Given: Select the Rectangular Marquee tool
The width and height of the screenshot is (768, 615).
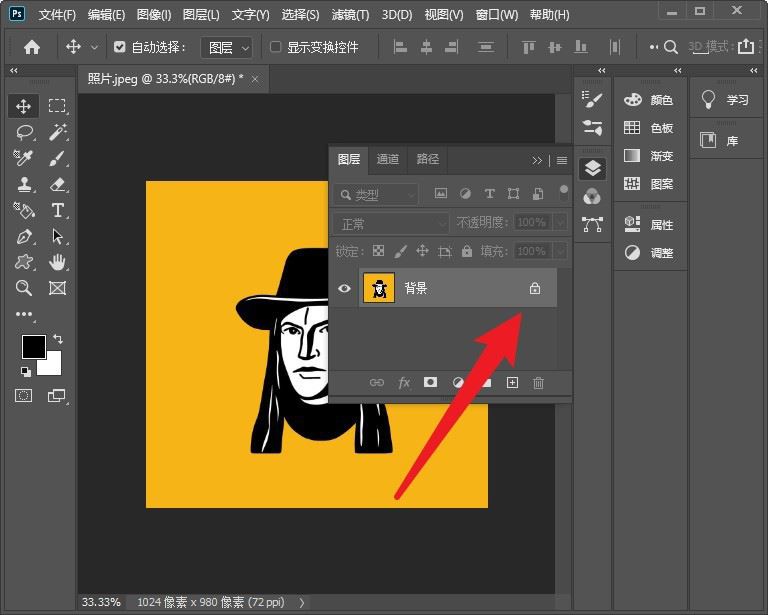Looking at the screenshot, I should tap(57, 106).
